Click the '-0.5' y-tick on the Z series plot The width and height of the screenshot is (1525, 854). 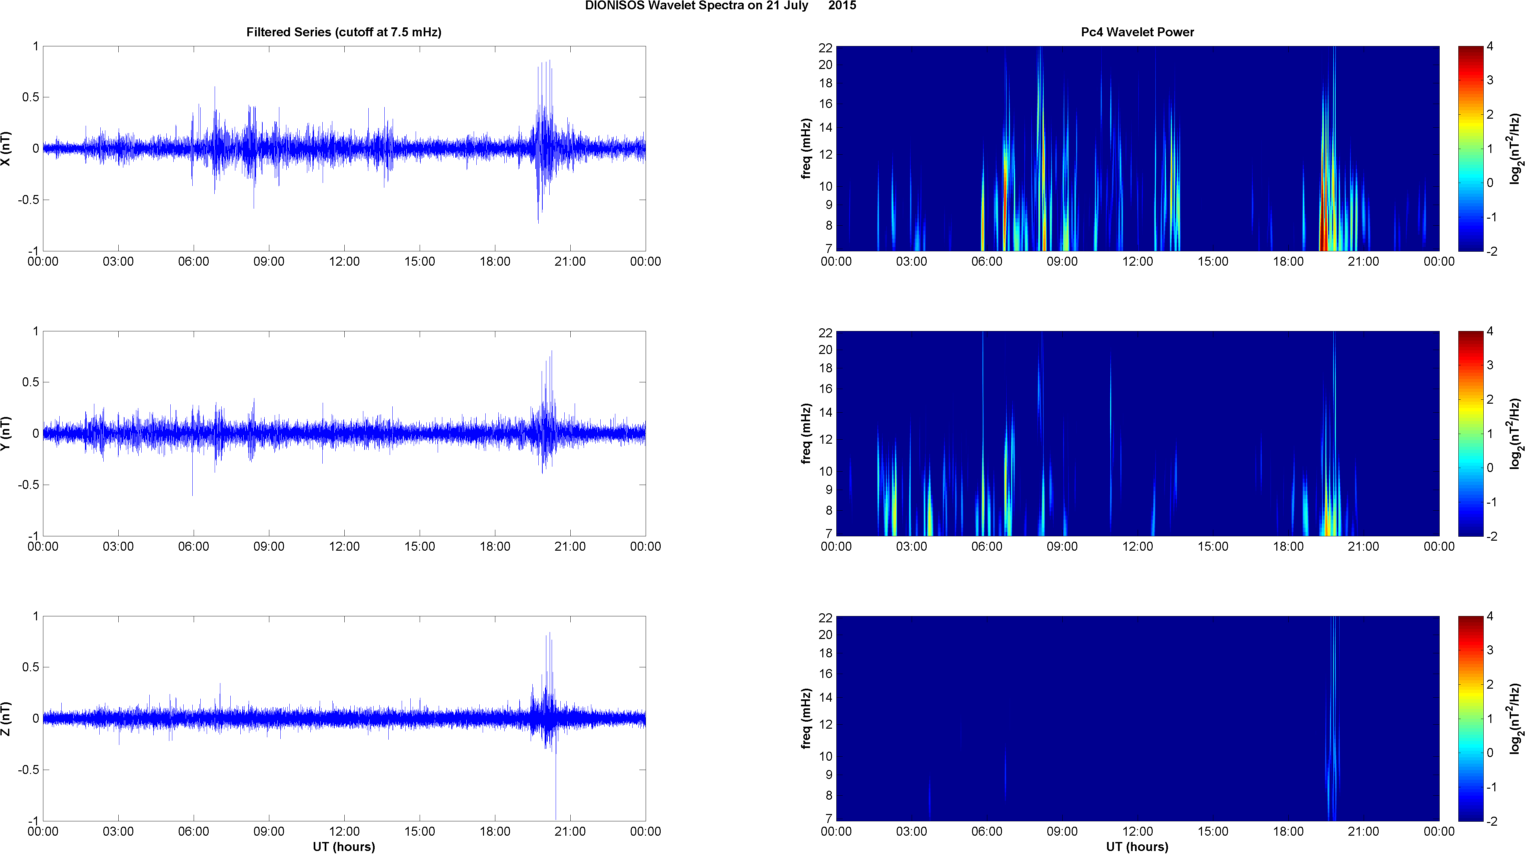[28, 770]
